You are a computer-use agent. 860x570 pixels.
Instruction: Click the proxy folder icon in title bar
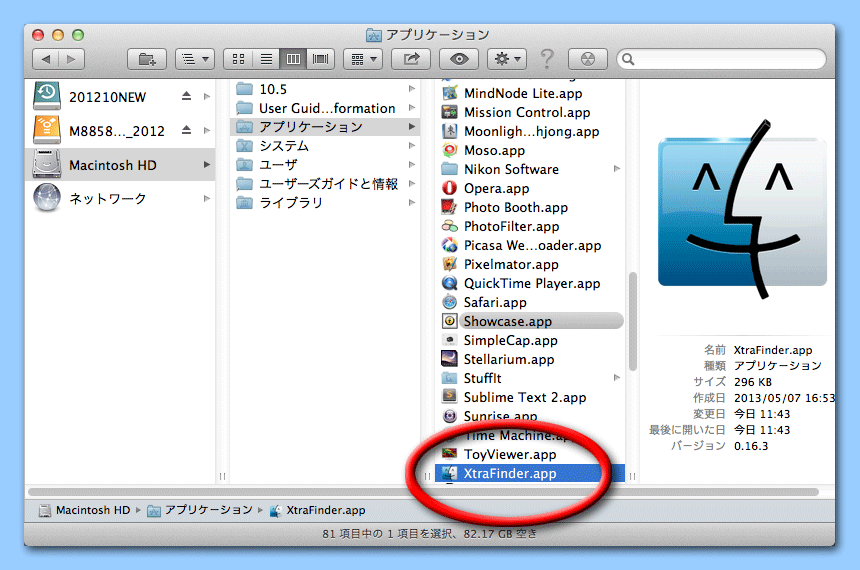(373, 35)
